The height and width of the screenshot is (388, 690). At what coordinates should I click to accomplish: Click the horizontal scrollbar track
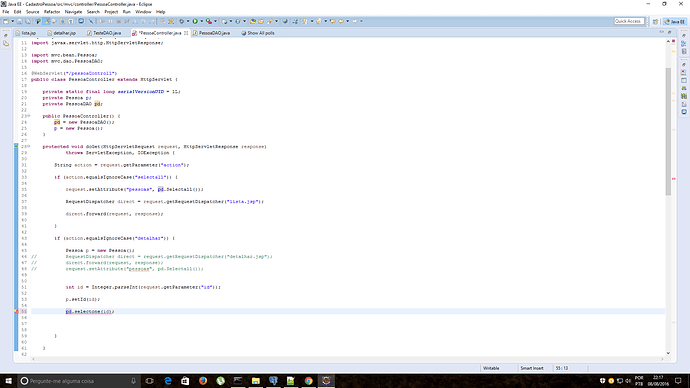coord(348,359)
